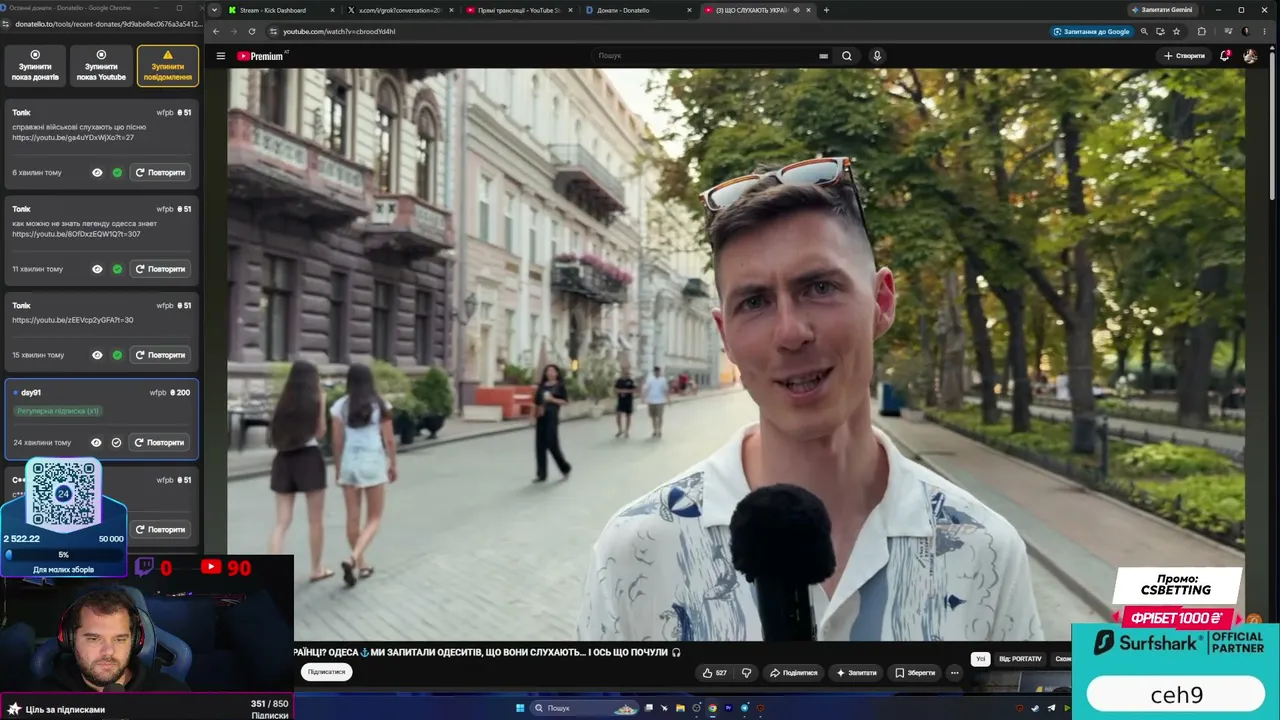Viewport: 1280px width, 720px height.
Task: Select the 'Від: PORTATIV' filter chip
Action: click(1020, 659)
